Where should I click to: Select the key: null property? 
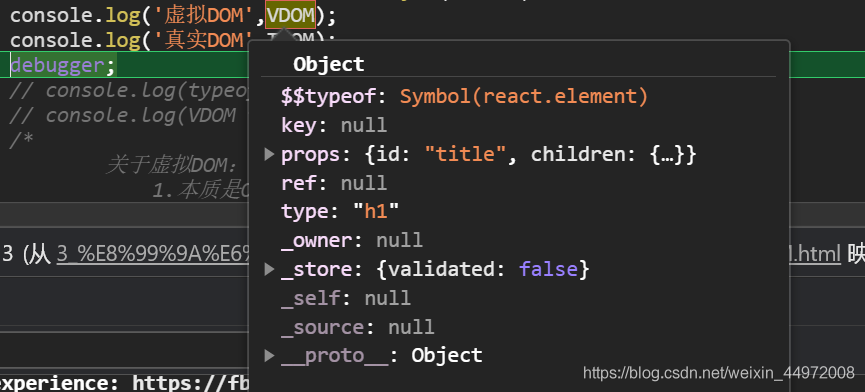(334, 126)
